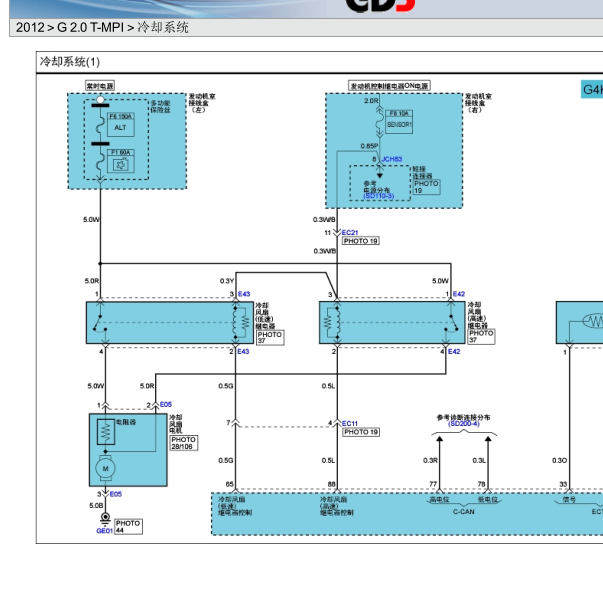Follow the SD200-4 diagnostic link reference
This screenshot has height=606, width=603.
464,424
